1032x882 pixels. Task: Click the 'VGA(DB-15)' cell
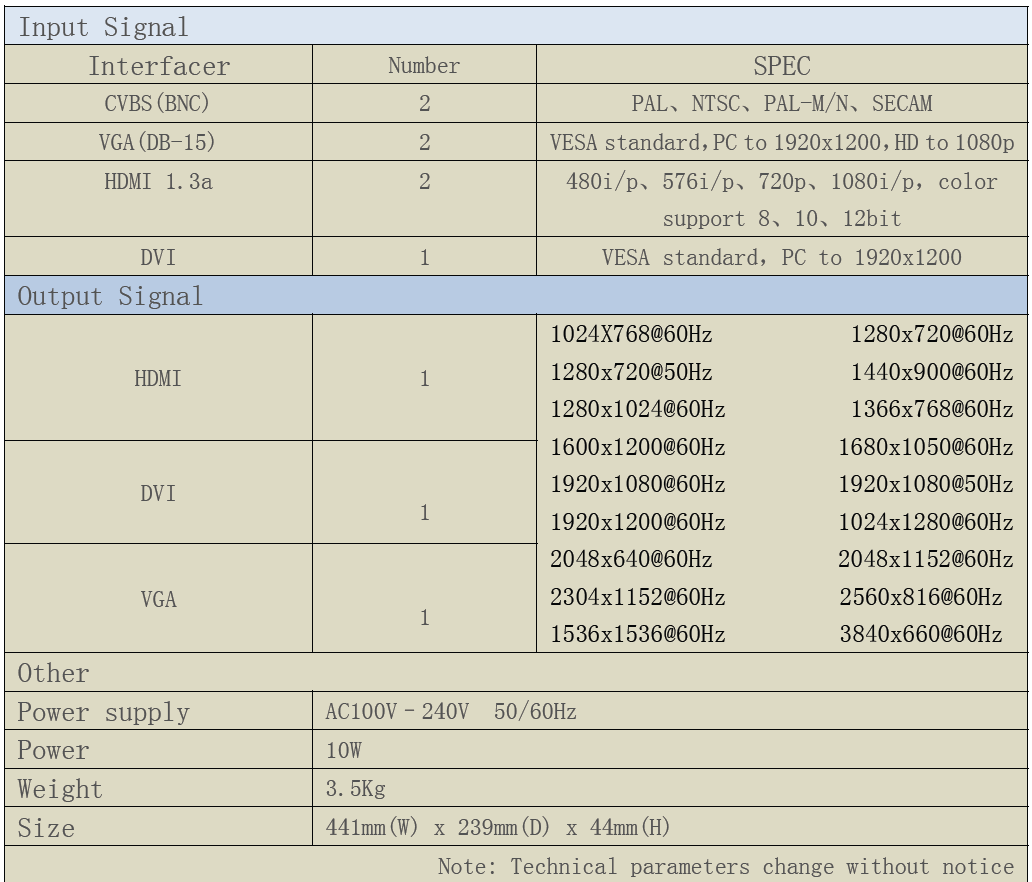pyautogui.click(x=159, y=142)
